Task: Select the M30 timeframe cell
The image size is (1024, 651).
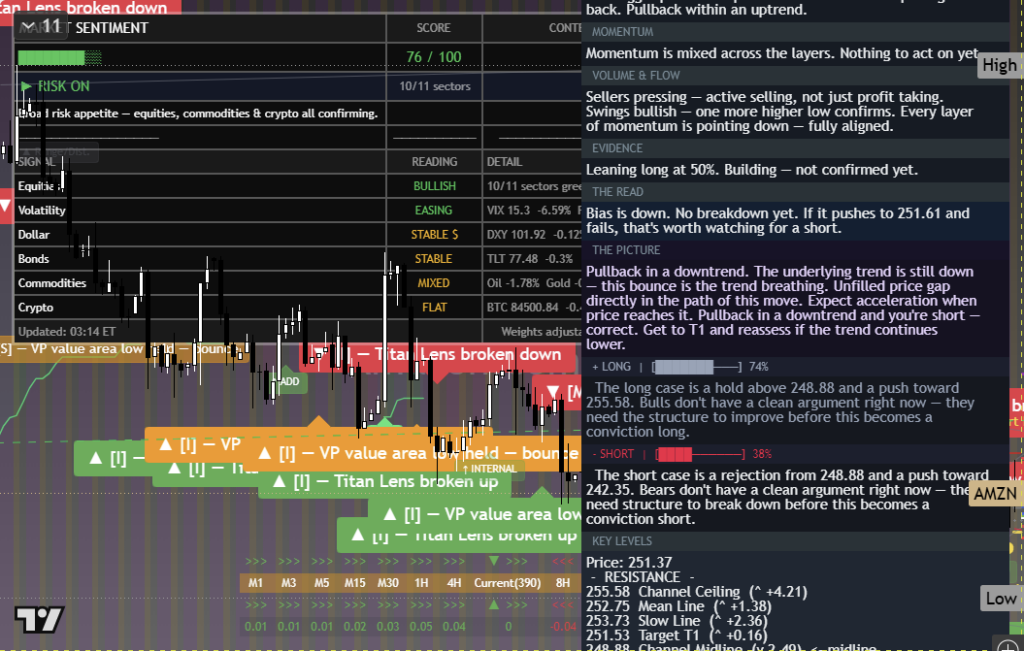Action: click(x=388, y=582)
